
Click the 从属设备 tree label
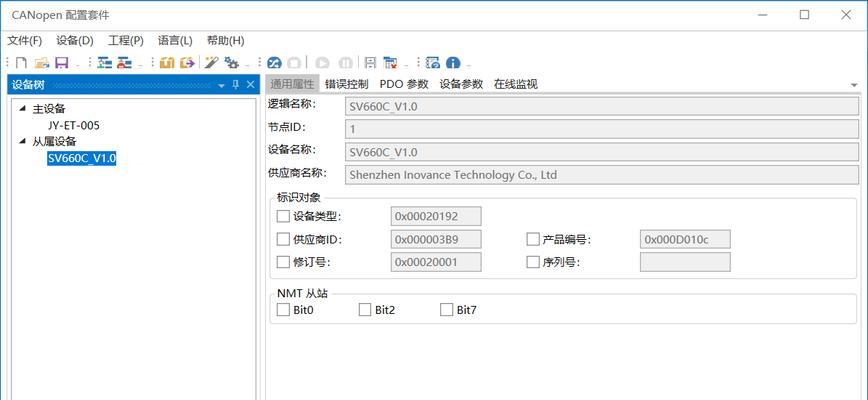55,142
